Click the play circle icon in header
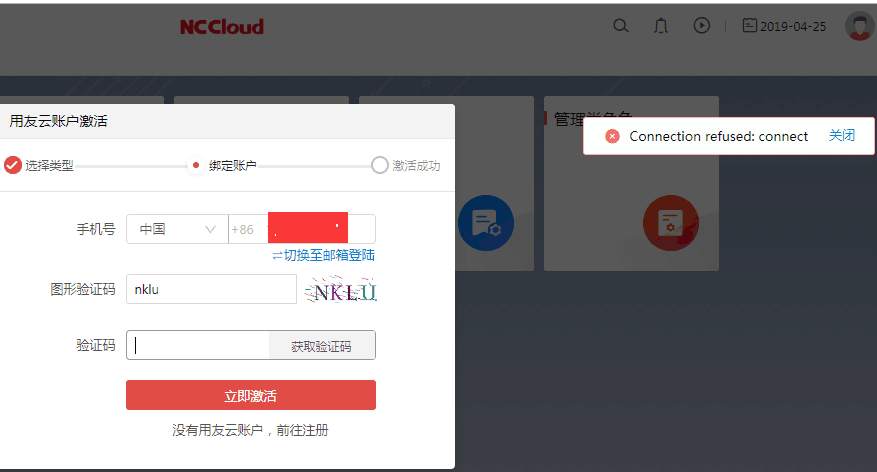Viewport: 877px width, 472px height. click(701, 25)
